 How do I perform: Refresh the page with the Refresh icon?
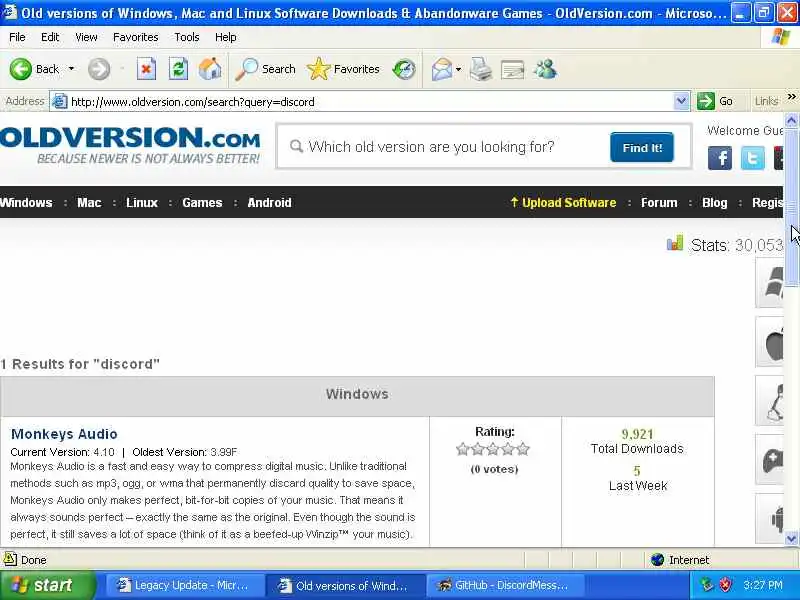[x=178, y=69]
